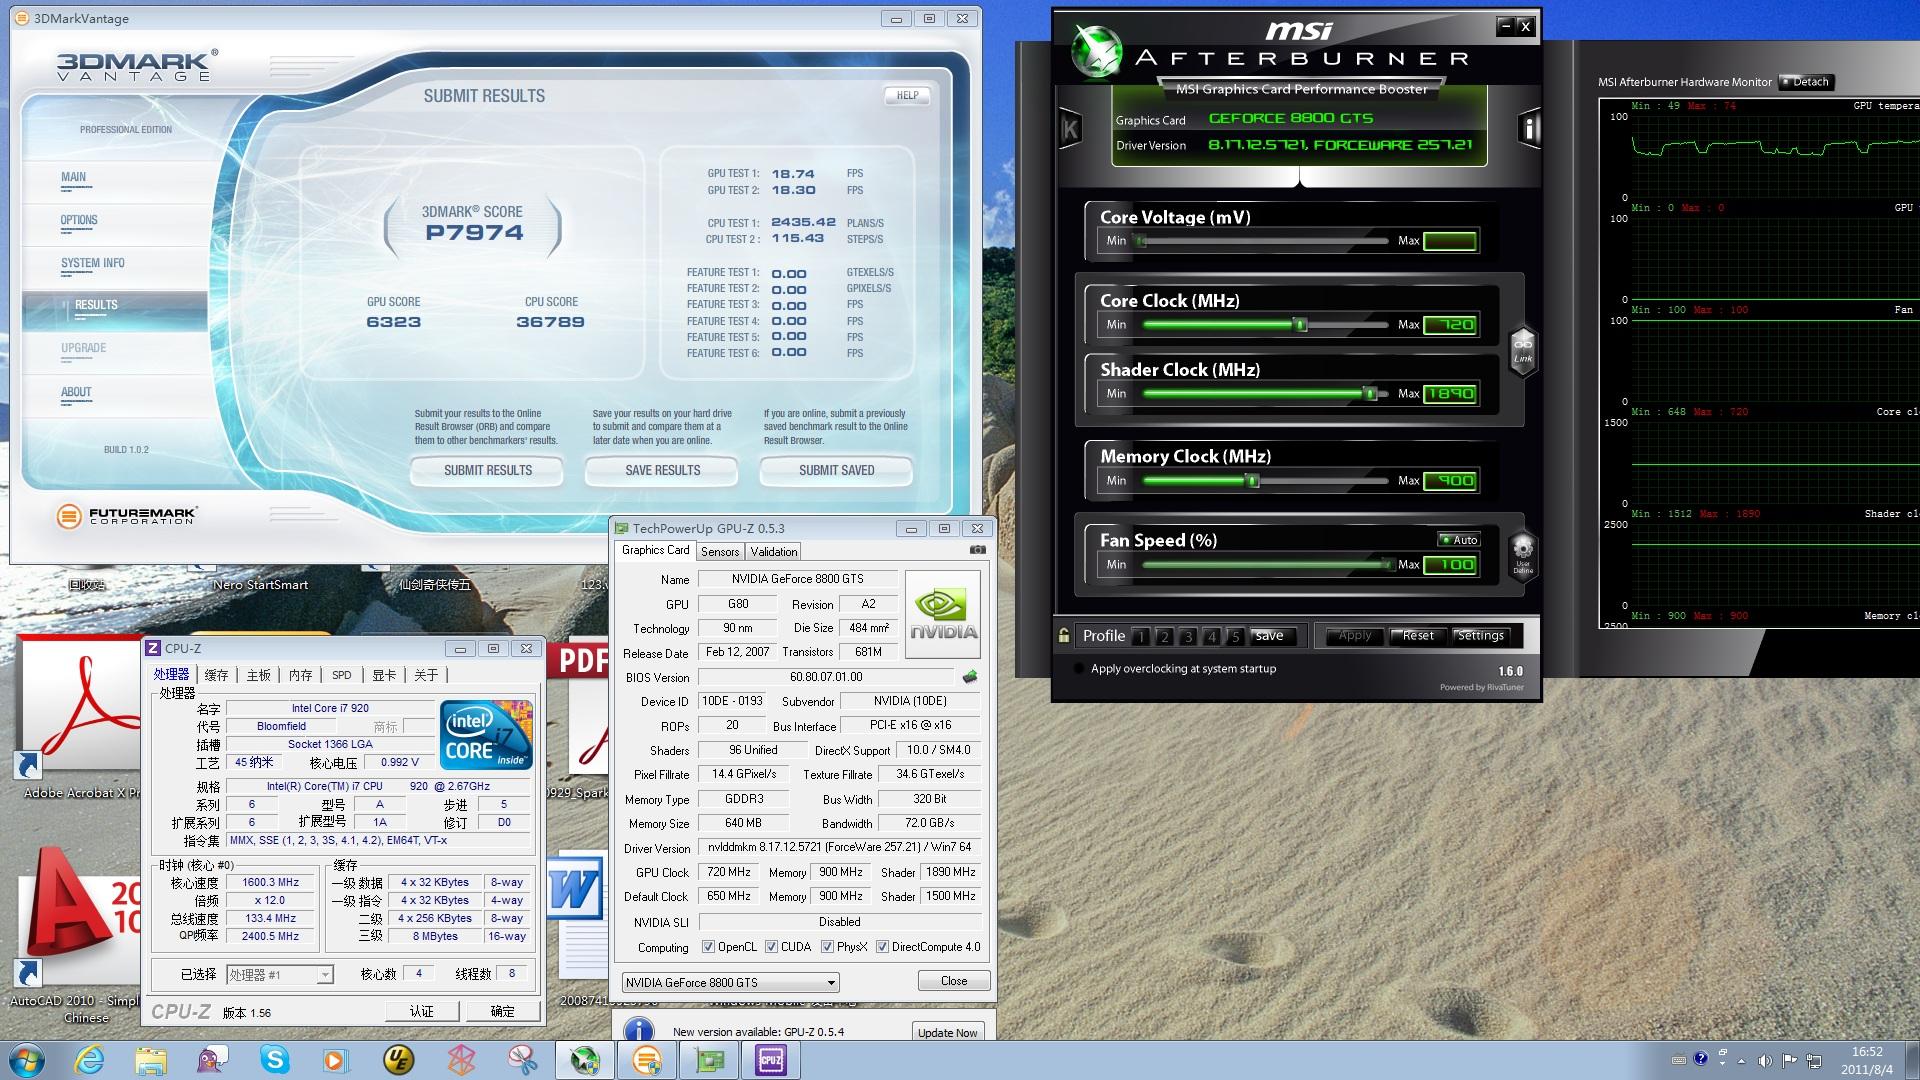Open the SPD tab in CPU-Z

coord(341,675)
